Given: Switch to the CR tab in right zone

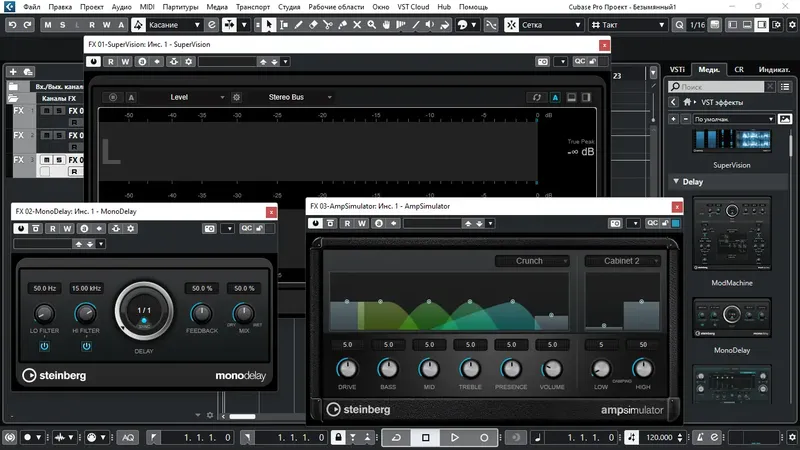Looking at the screenshot, I should point(739,69).
